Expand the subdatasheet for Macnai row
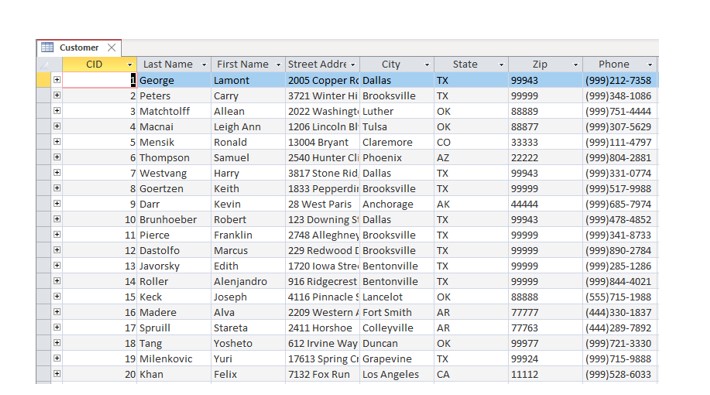Image resolution: width=710 pixels, height=395 pixels. tap(57, 126)
